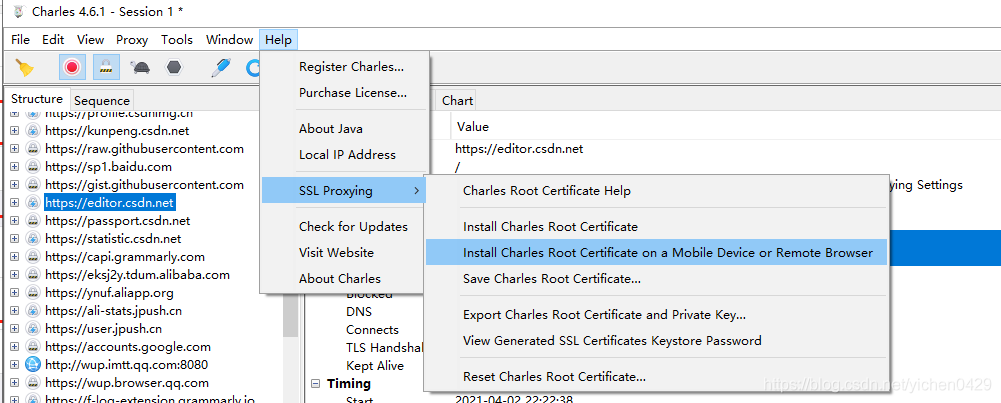
Task: Select Visit Website entry
Action: click(x=345, y=252)
